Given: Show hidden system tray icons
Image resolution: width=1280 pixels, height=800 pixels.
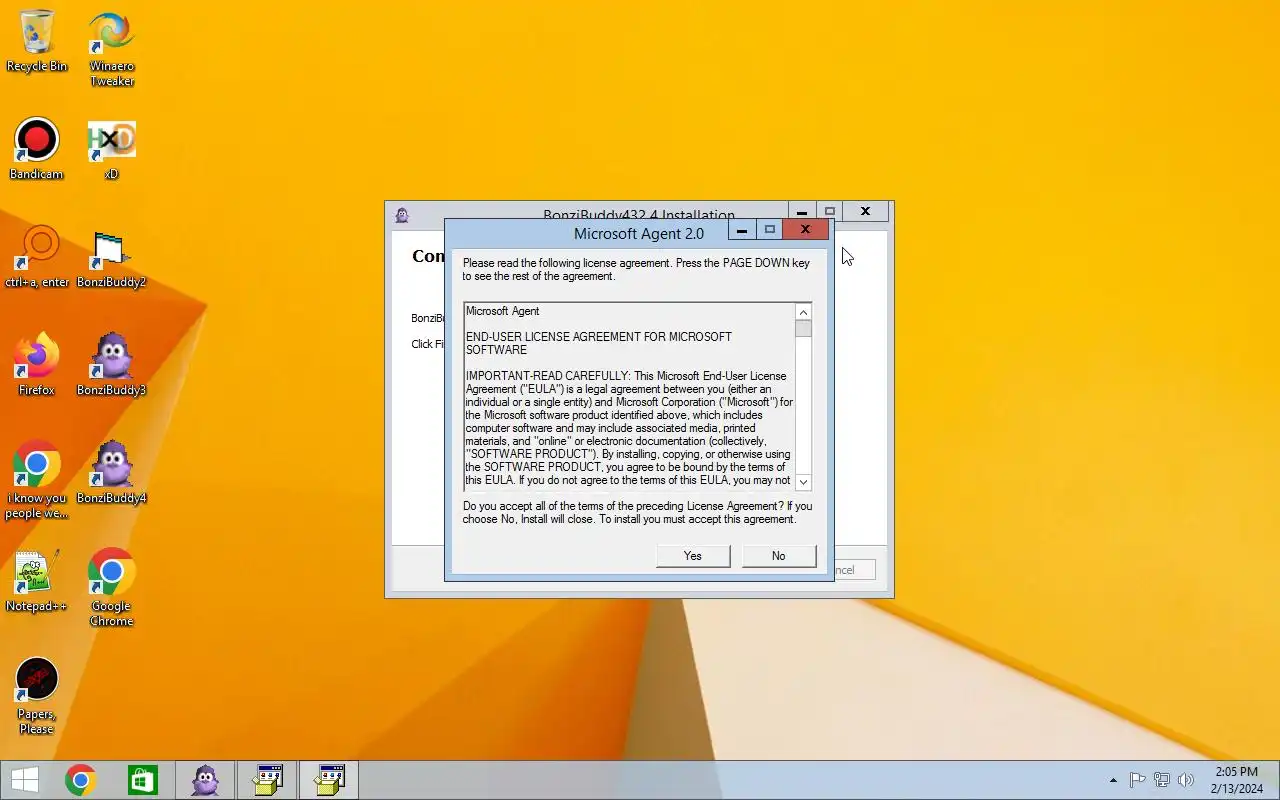Looking at the screenshot, I should click(x=1113, y=780).
